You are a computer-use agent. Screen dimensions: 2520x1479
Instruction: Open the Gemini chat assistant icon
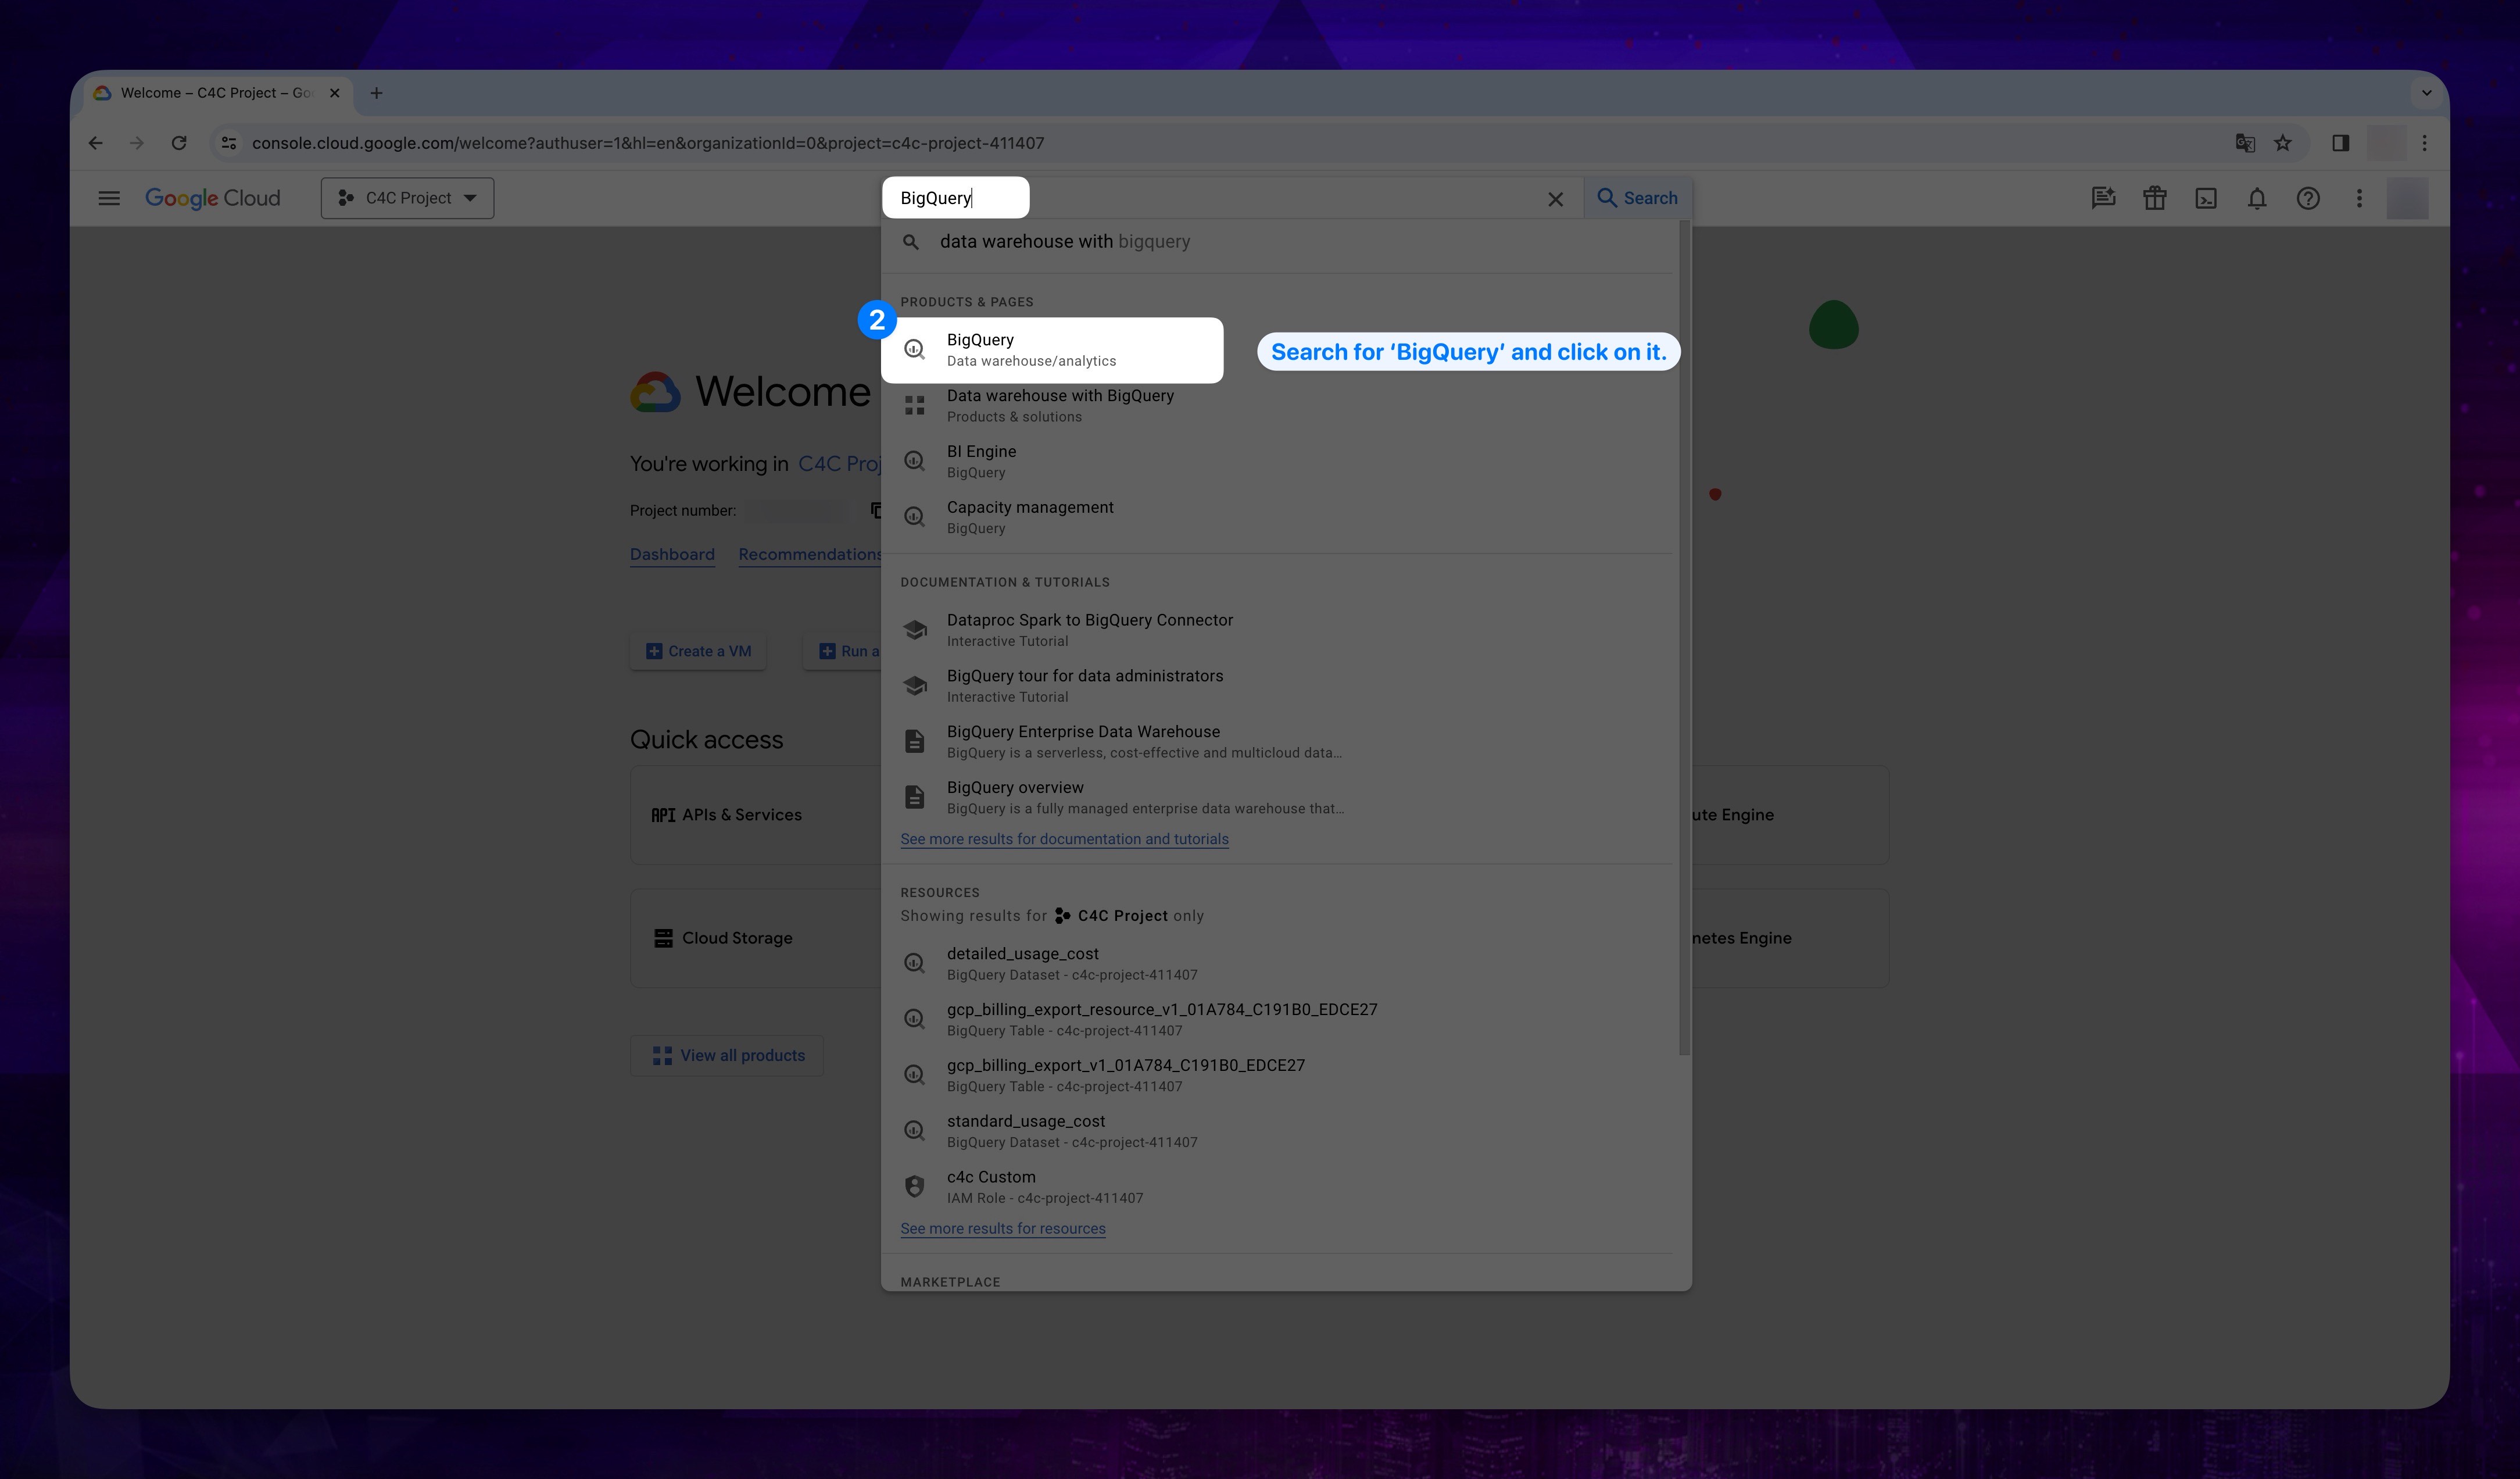coord(2103,198)
